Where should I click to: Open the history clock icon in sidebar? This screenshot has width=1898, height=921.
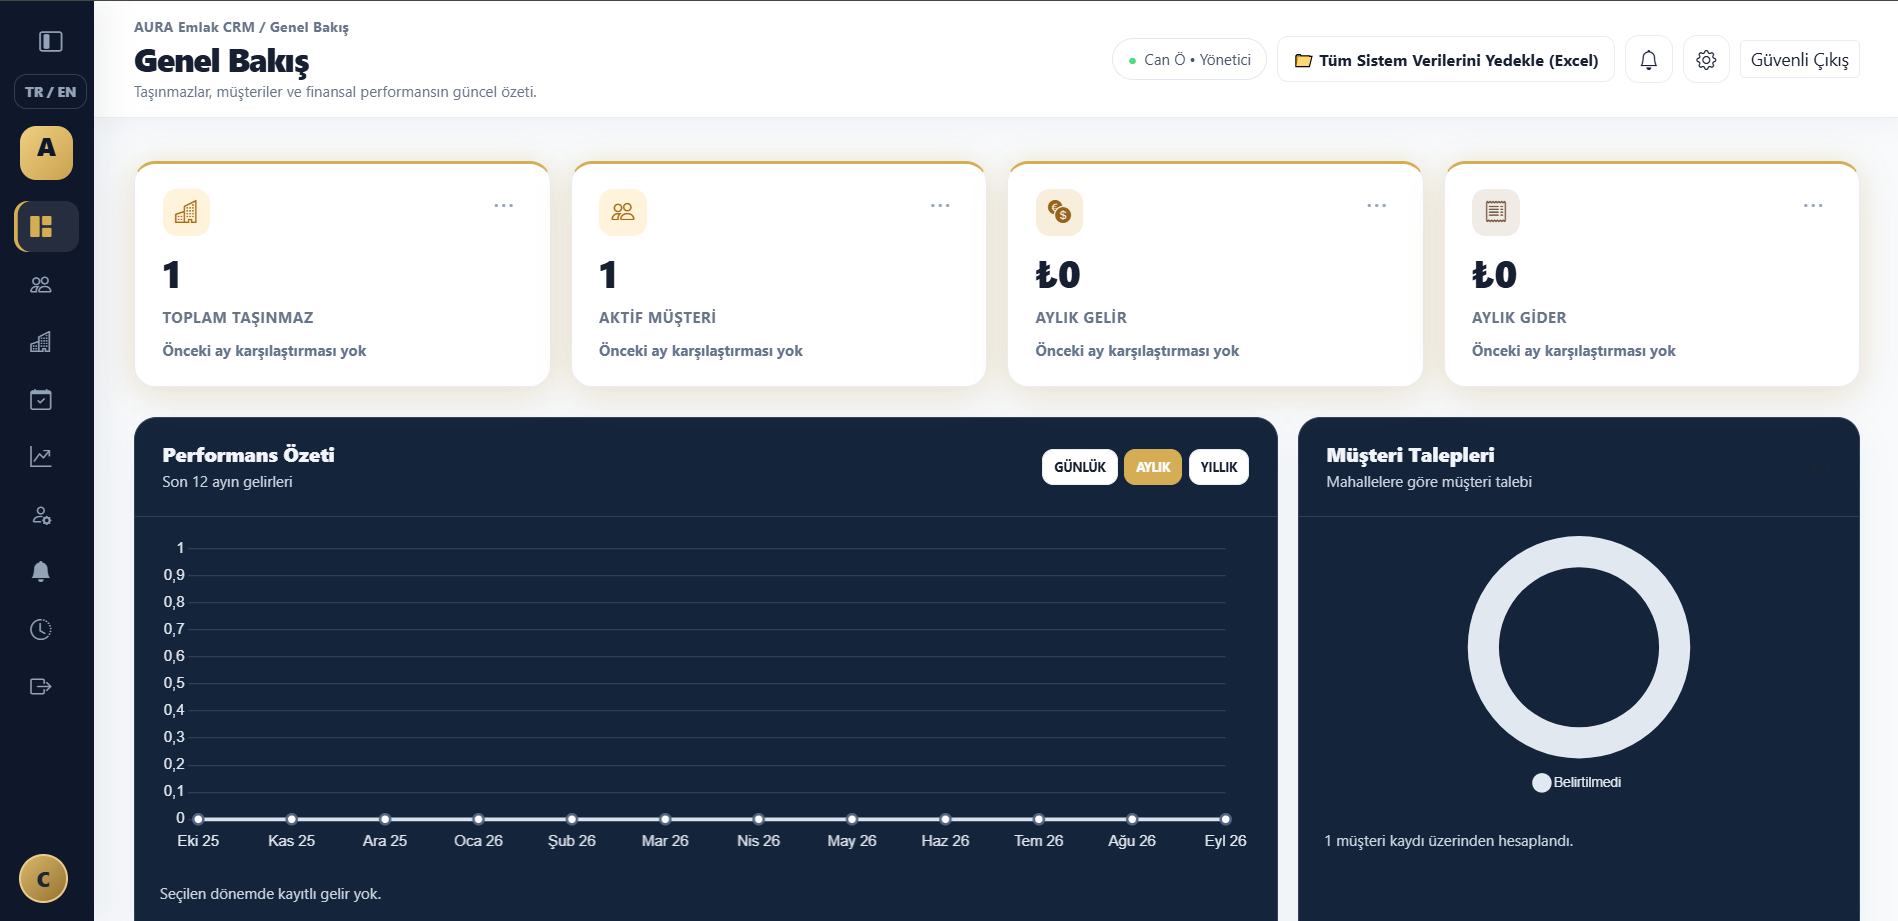point(41,629)
